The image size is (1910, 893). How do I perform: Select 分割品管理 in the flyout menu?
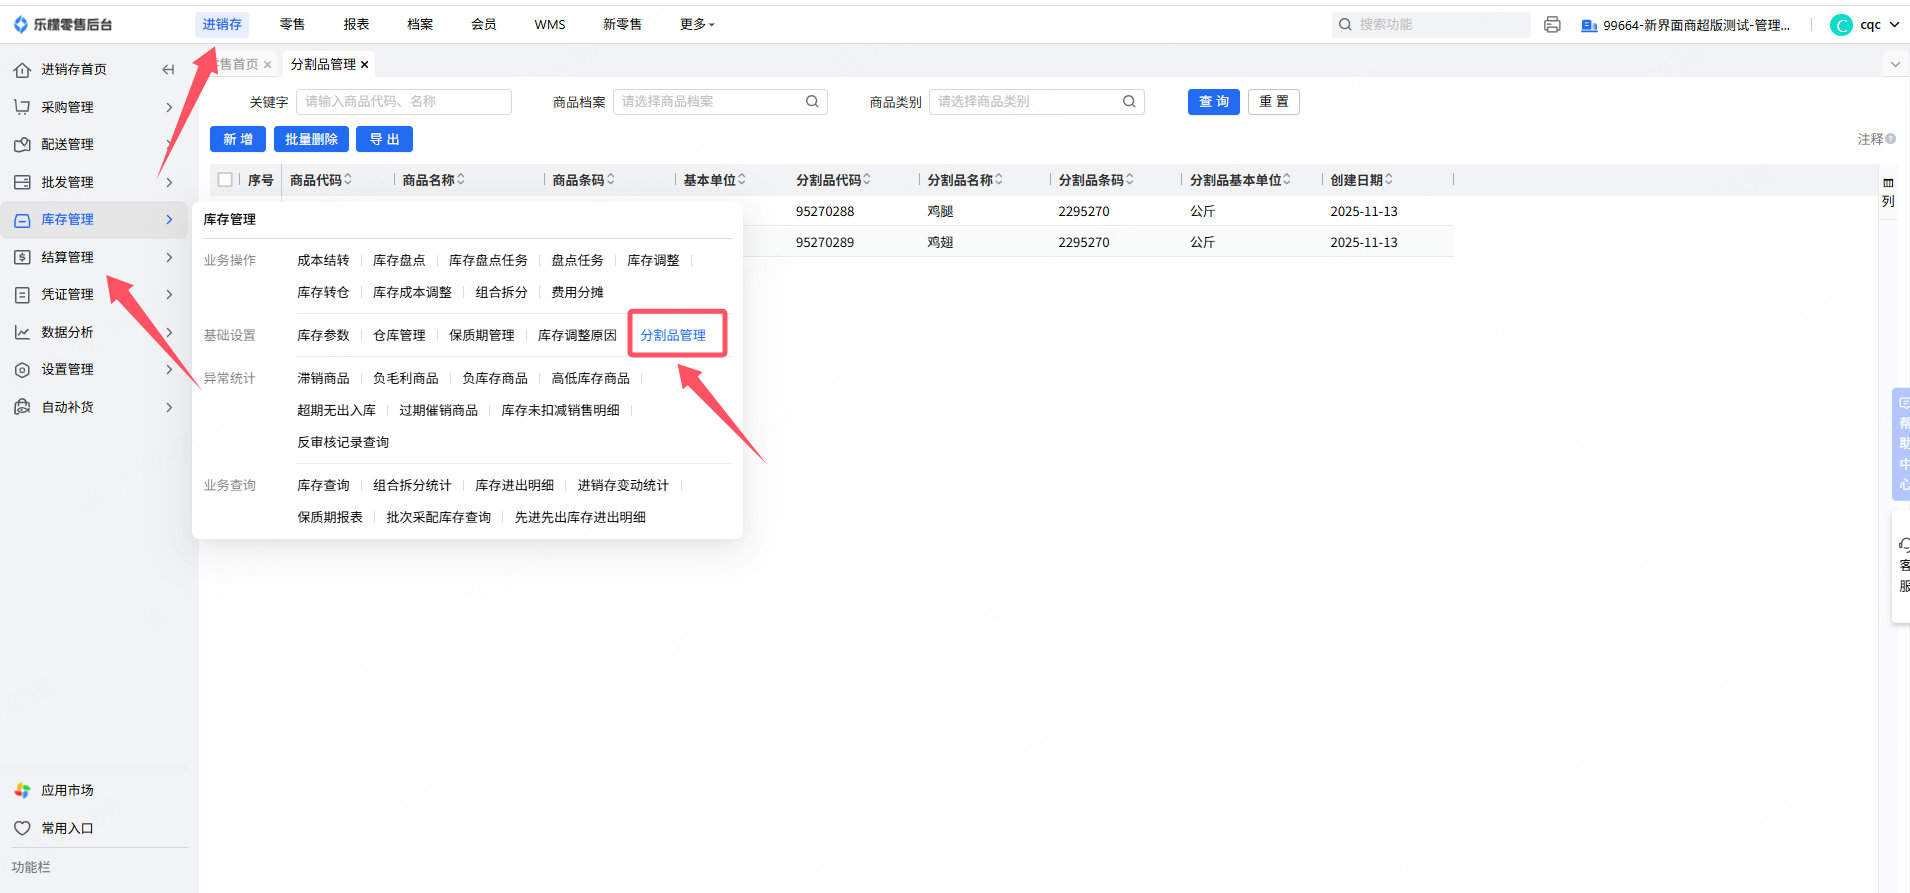[x=673, y=335]
